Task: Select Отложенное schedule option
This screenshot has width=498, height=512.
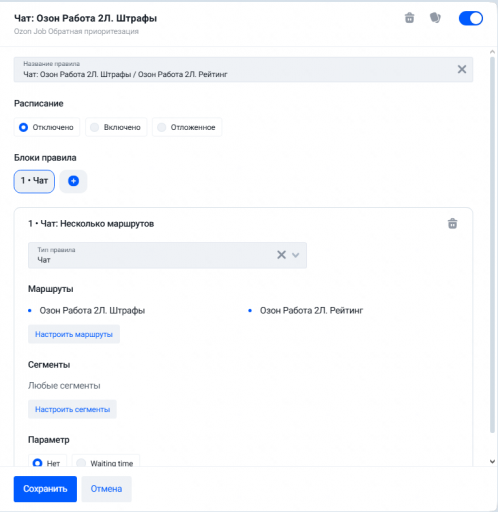Action: 187,127
